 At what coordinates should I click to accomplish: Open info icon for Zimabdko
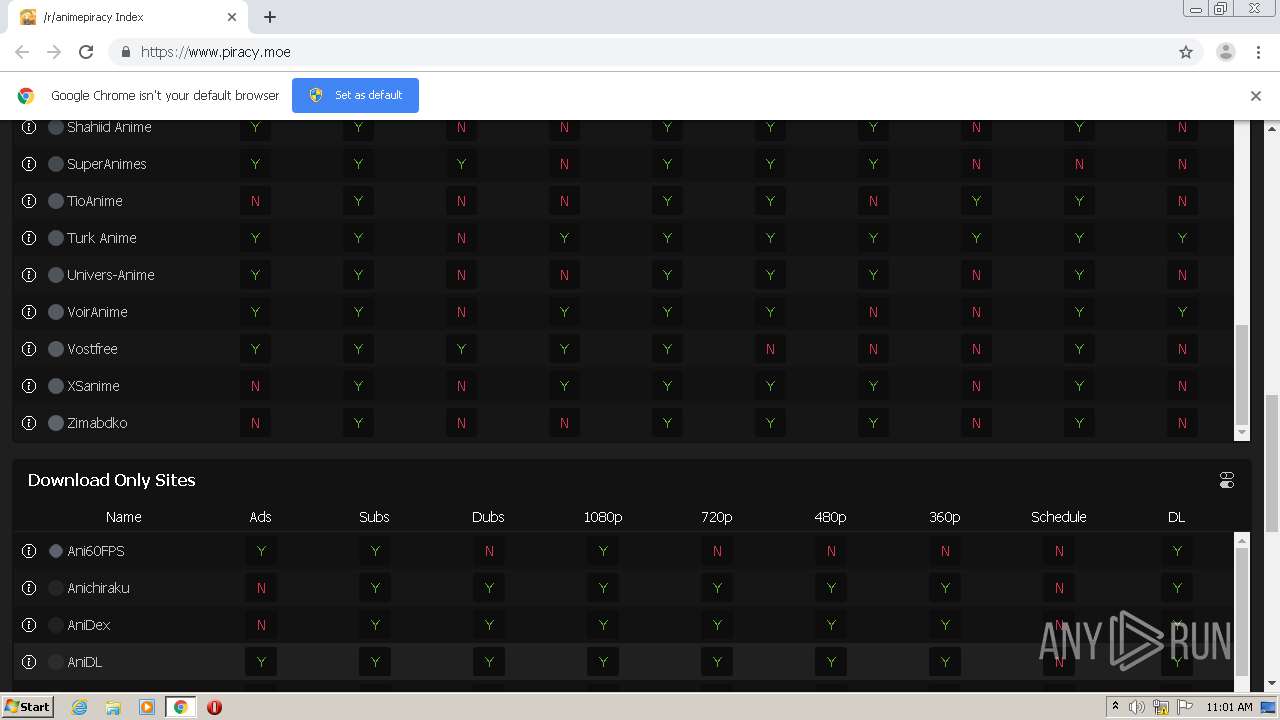(29, 423)
